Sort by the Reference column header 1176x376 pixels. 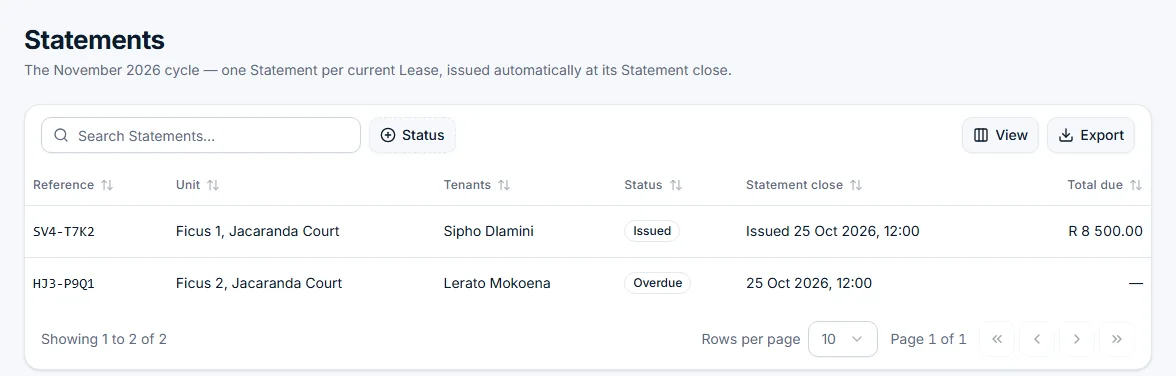click(x=73, y=185)
